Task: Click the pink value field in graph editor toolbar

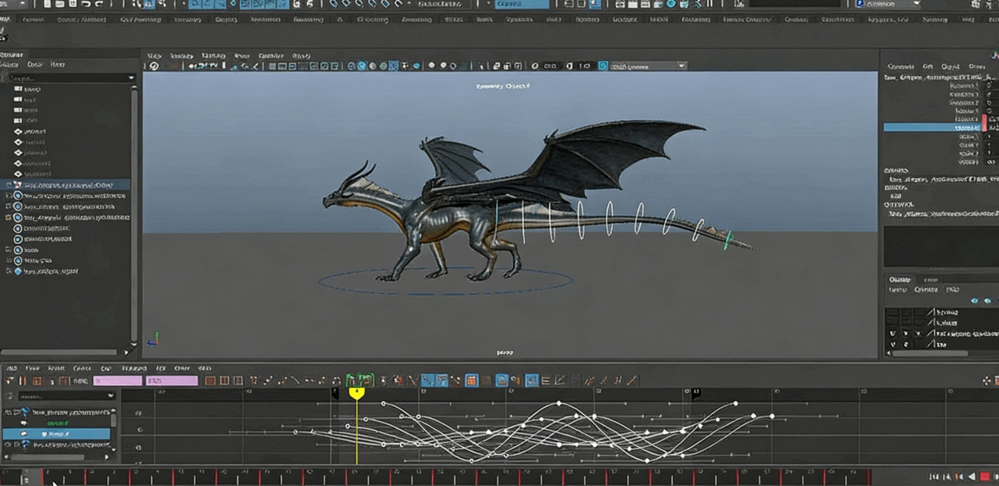Action: 118,381
